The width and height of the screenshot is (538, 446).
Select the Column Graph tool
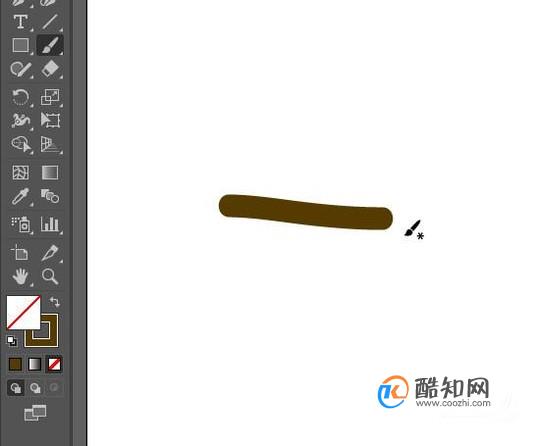50,224
